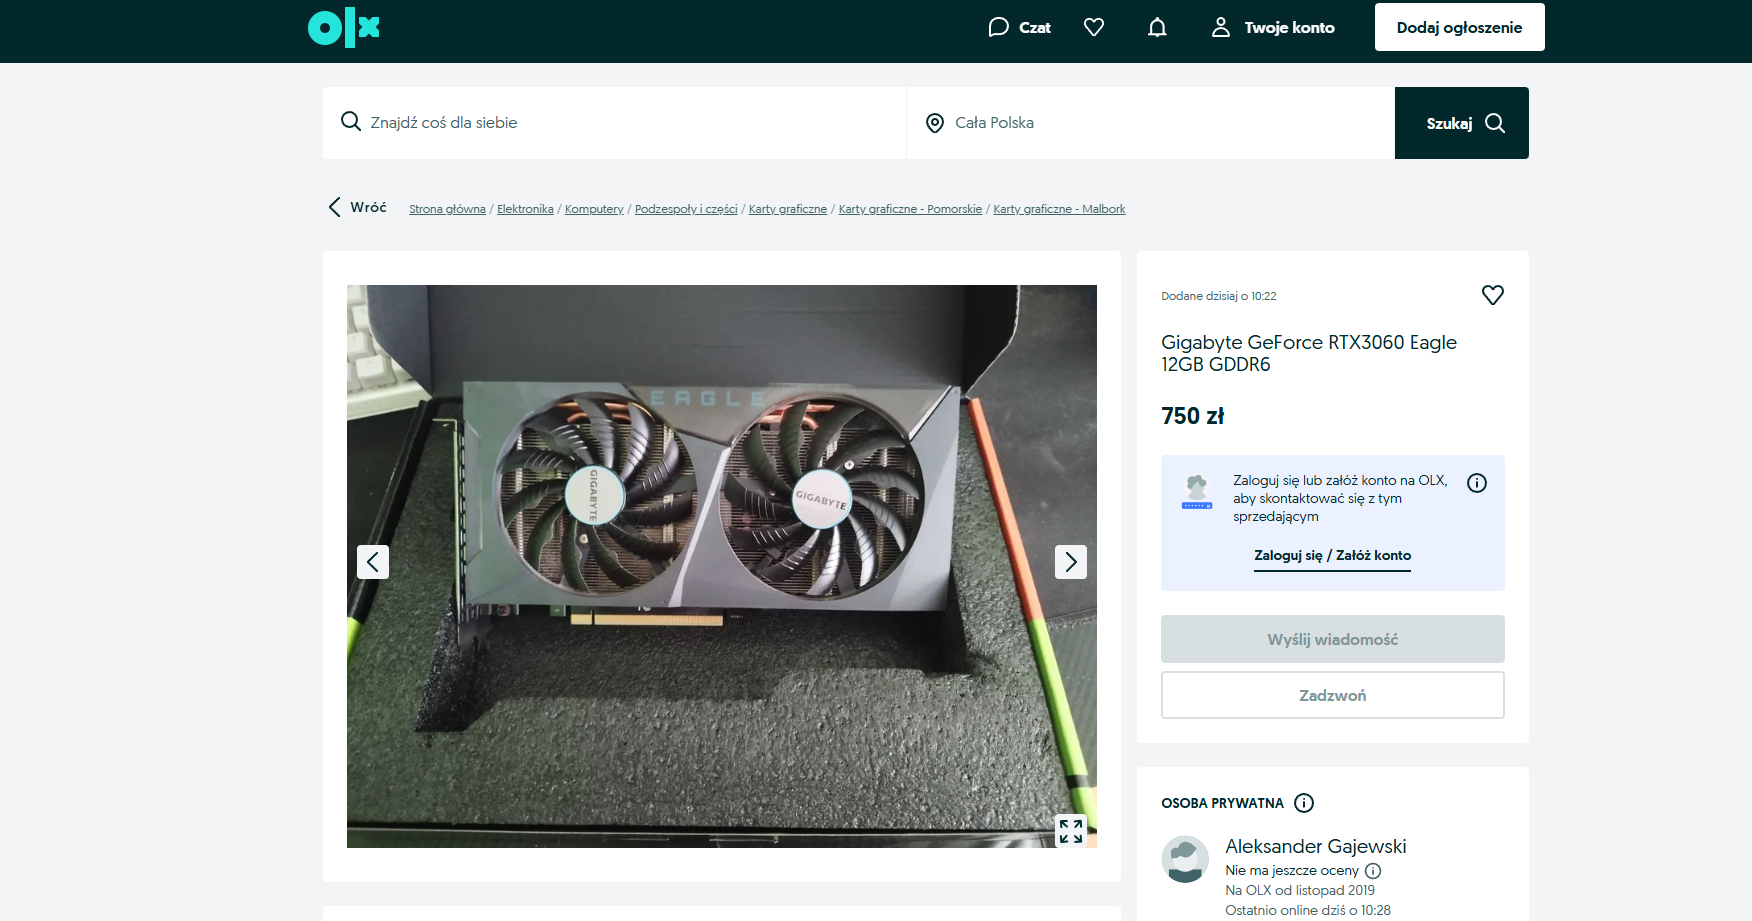Screen dimensions: 1752x921
Task: Click the listing title Gigabyte GeForce RTX3060
Action: pyautogui.click(x=1309, y=353)
